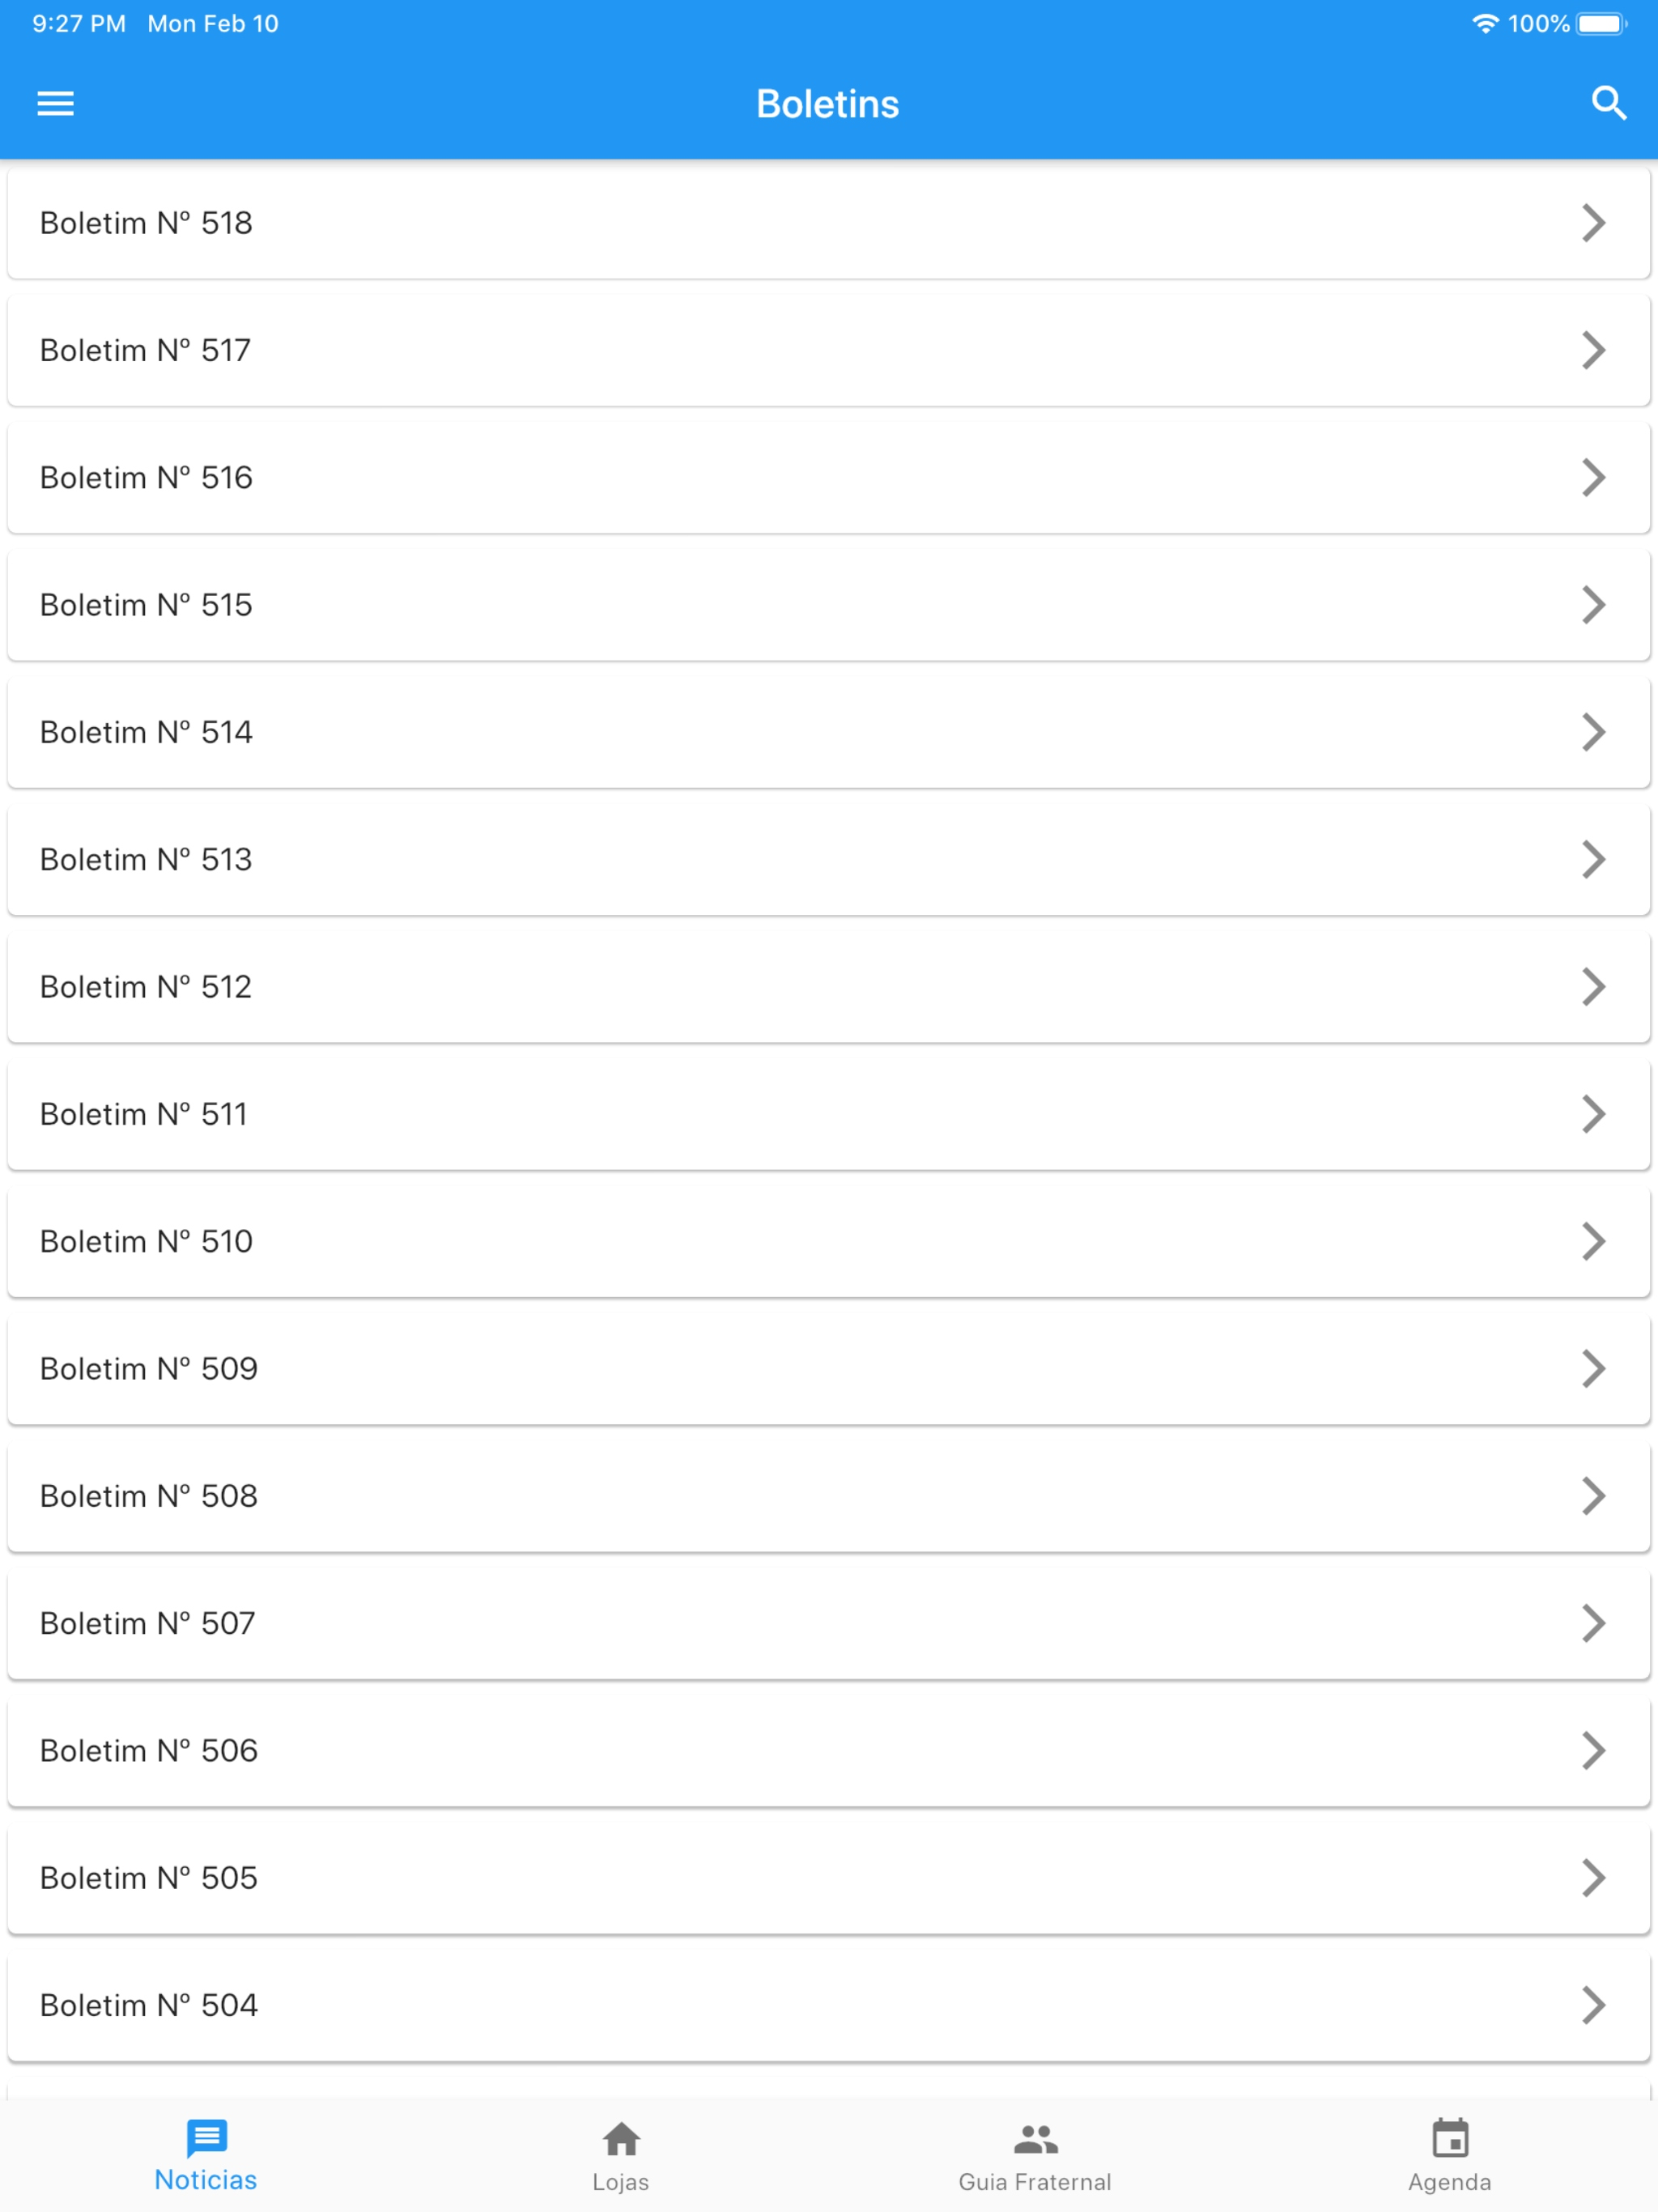The width and height of the screenshot is (1658, 2212).
Task: Tap the battery indicator in status bar
Action: [1602, 24]
